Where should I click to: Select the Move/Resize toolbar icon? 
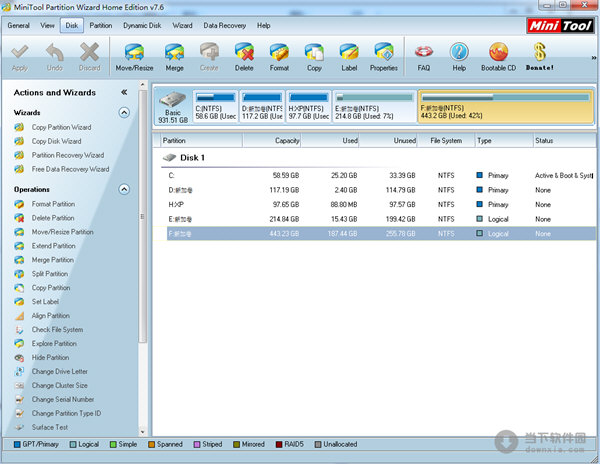pos(134,52)
